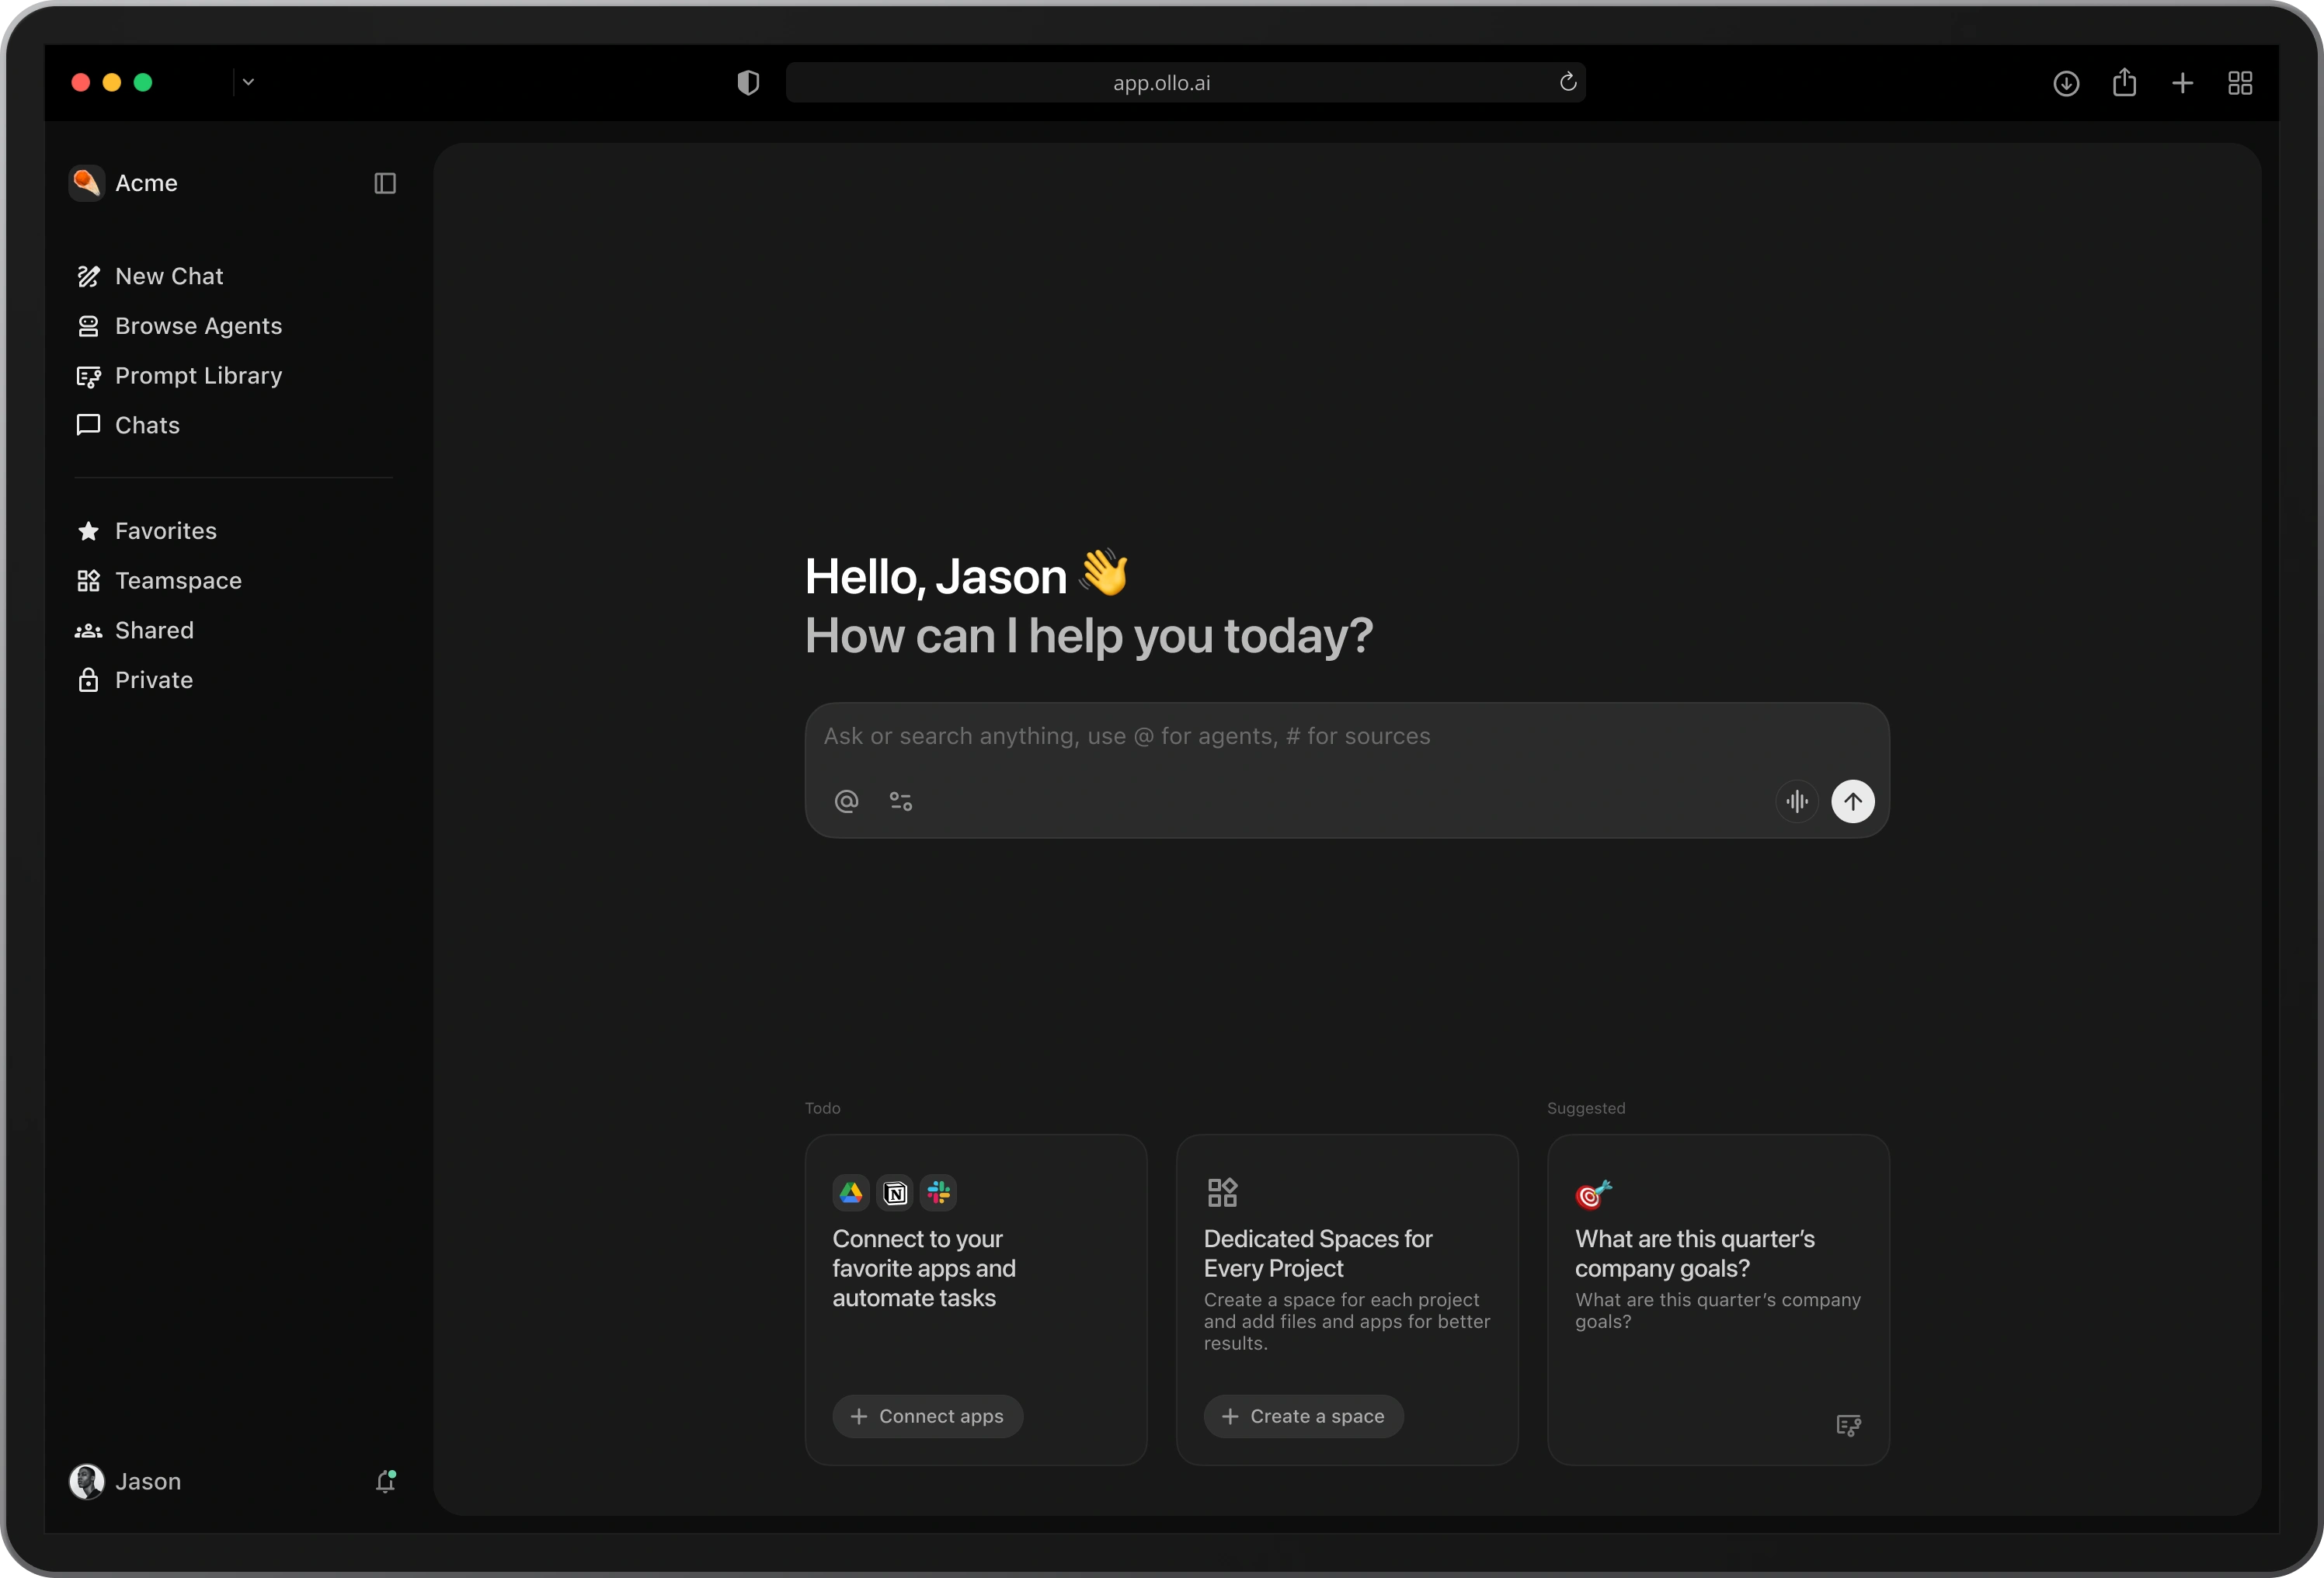Focus the Ask or search anything field
Screen dimensions: 2324x1578
coord(1300,737)
